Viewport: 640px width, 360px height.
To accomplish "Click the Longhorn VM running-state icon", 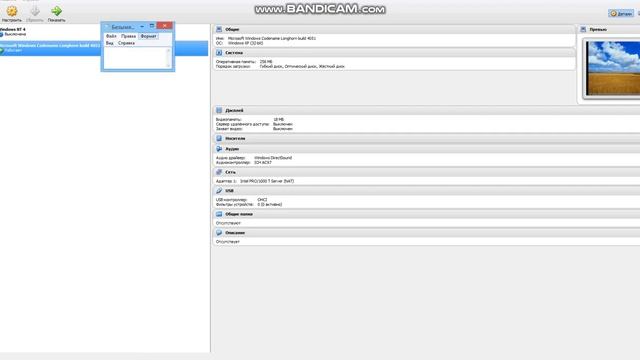I will pos(2,51).
